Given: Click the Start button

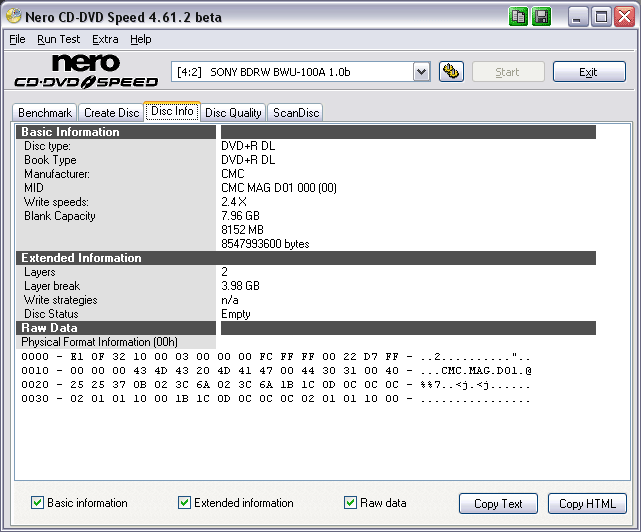Looking at the screenshot, I should pos(508,72).
